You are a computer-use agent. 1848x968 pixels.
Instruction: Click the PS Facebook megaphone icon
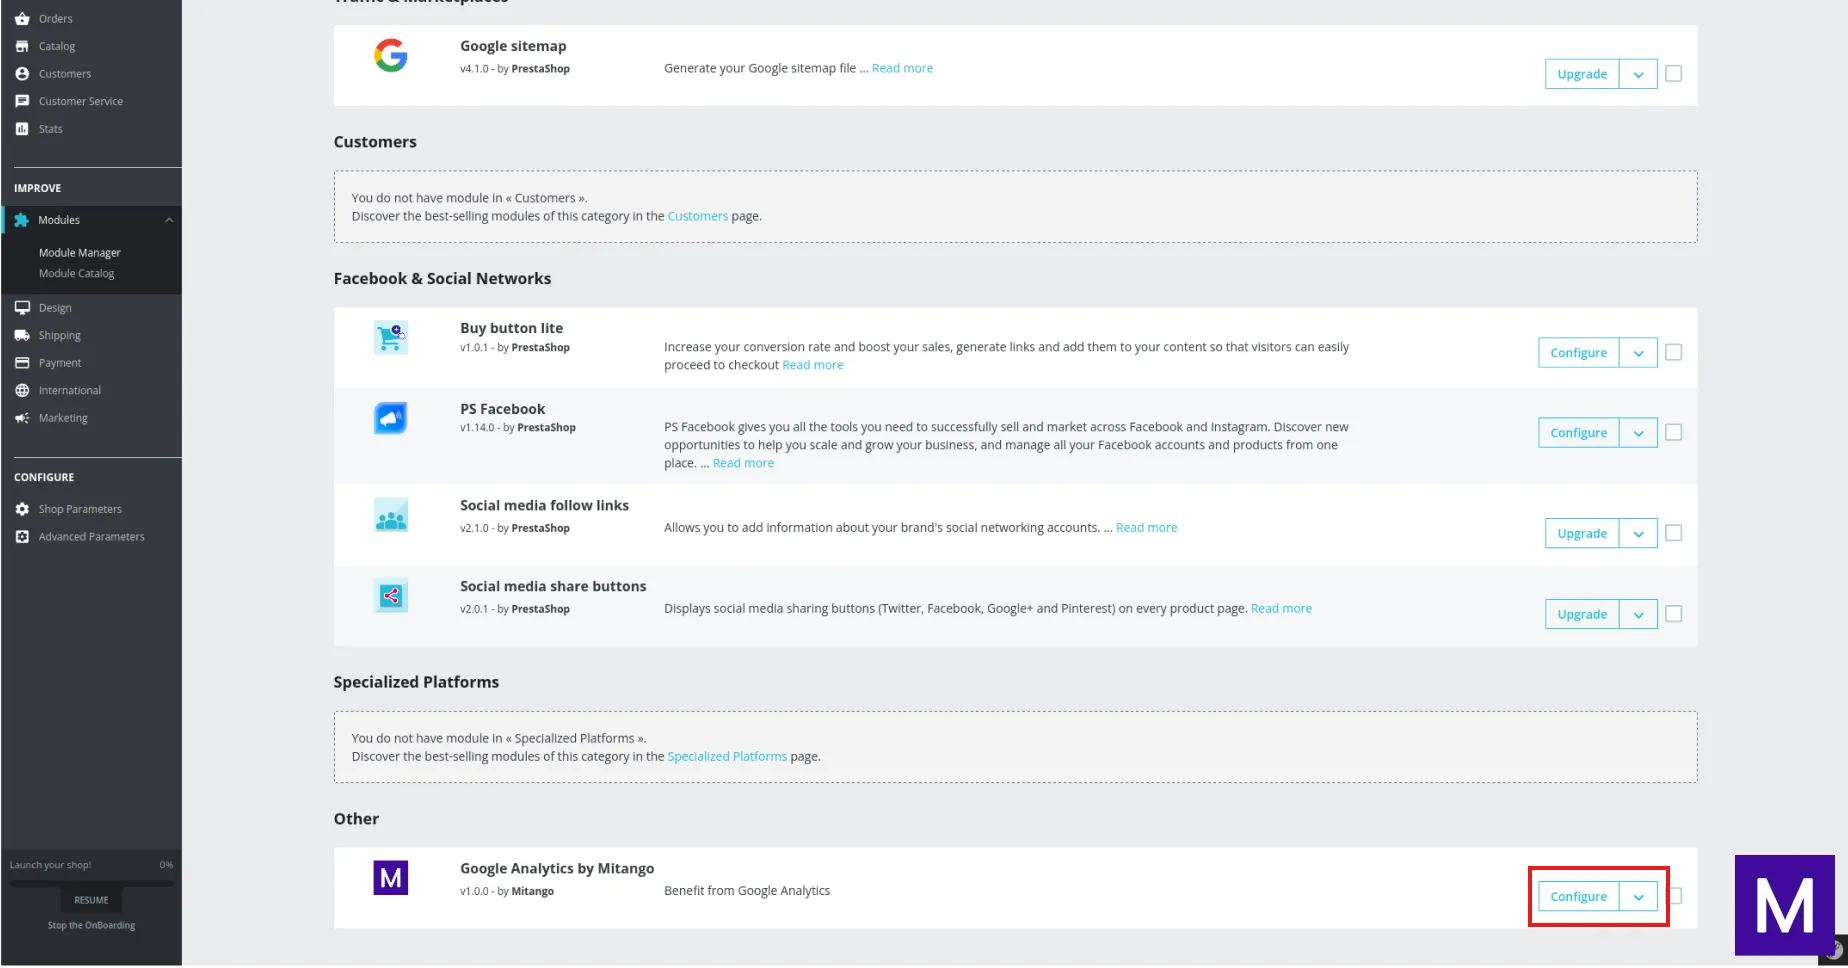[390, 418]
